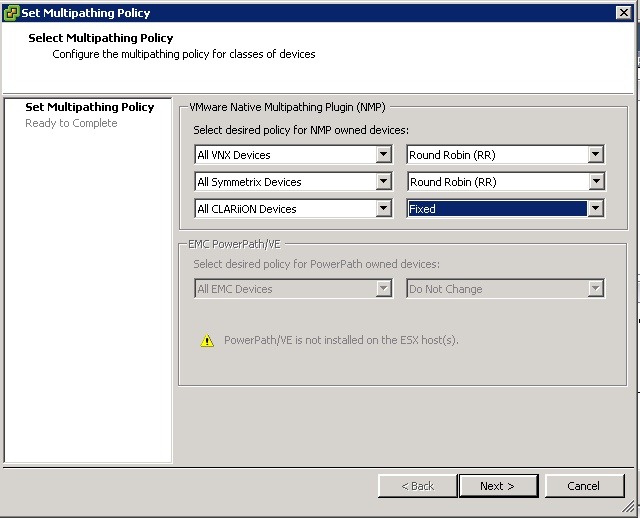This screenshot has width=640, height=518.
Task: Click the PowerPath/VE not installed warning message
Action: [341, 340]
